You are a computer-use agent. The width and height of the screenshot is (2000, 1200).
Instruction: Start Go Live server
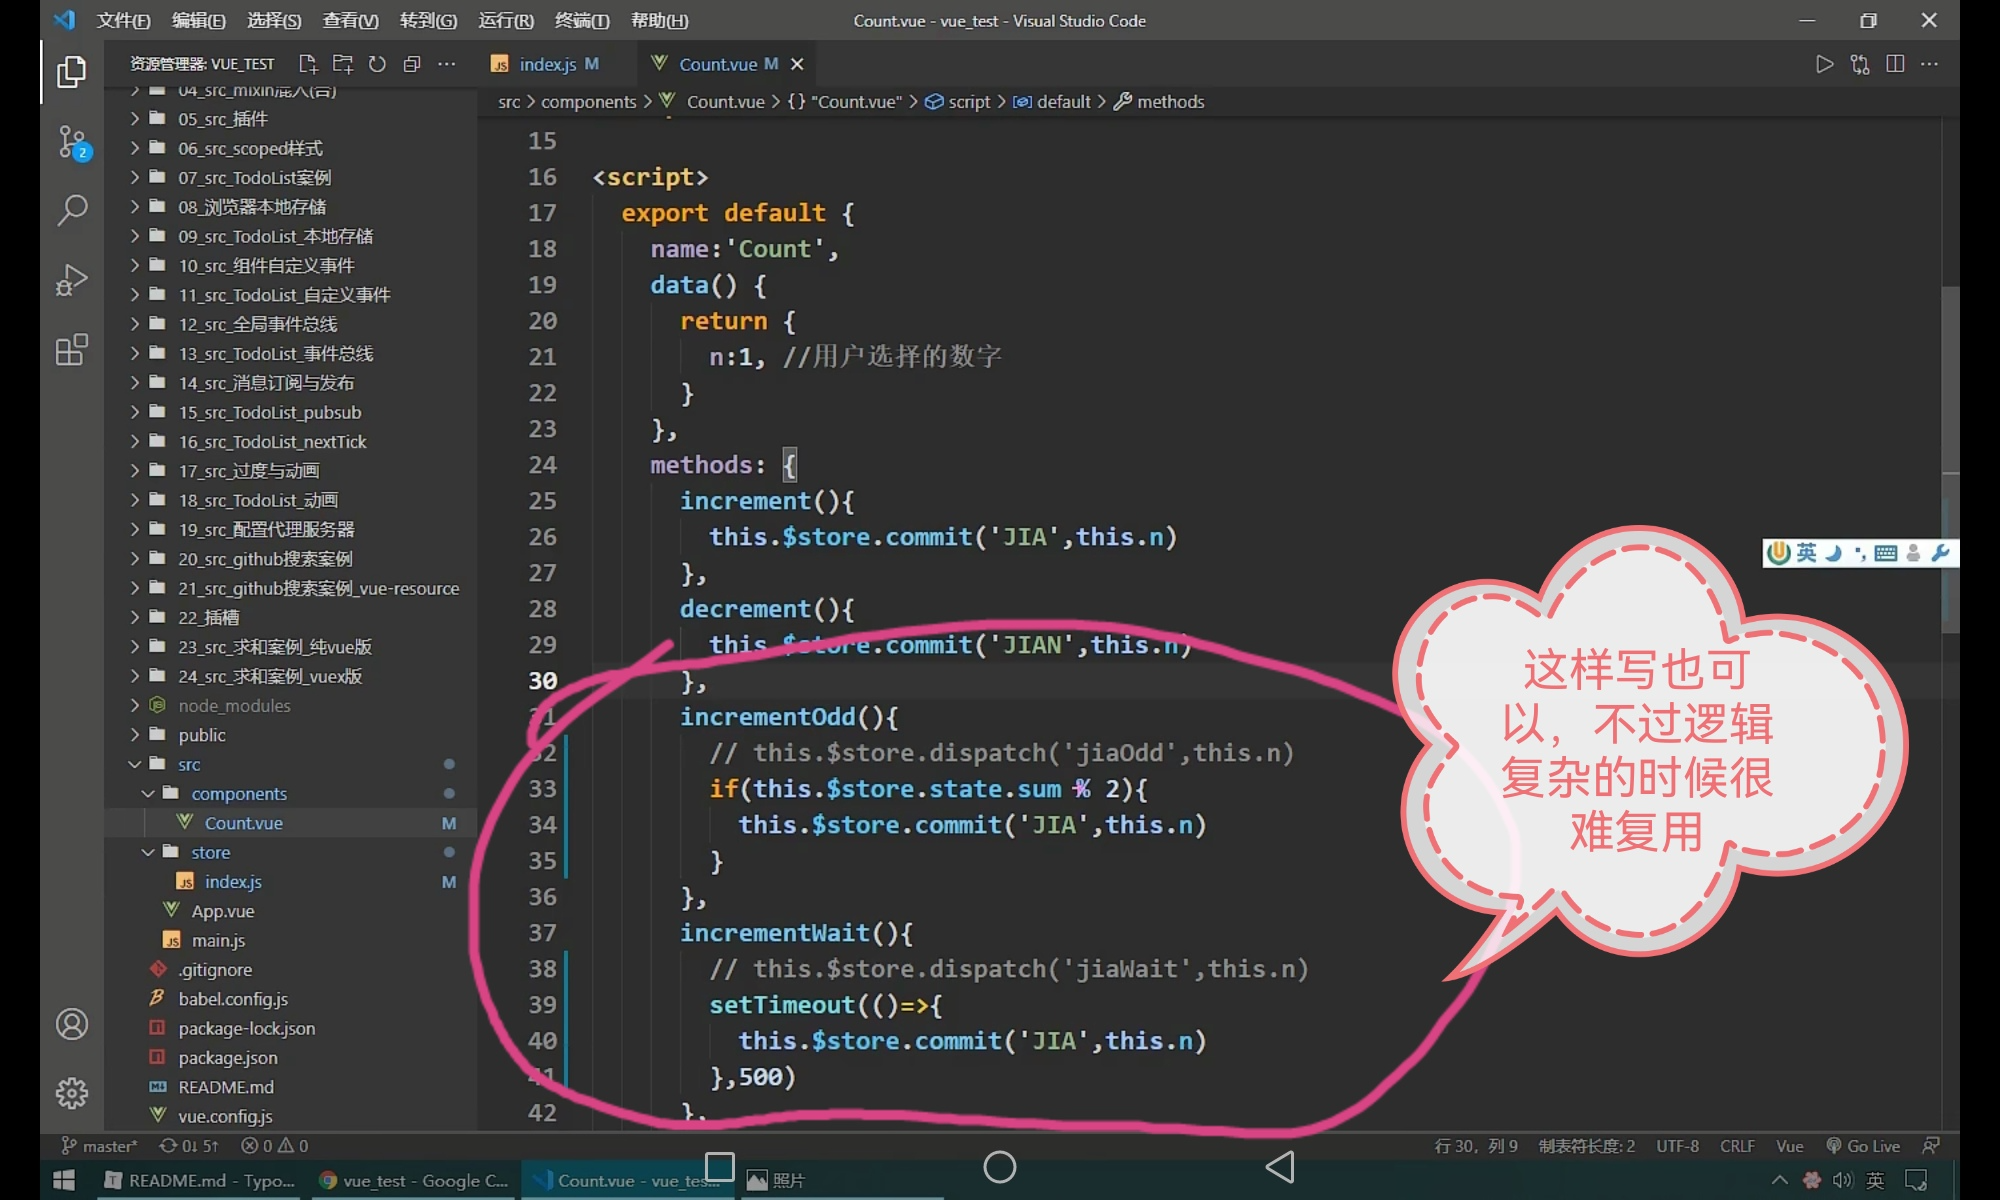pos(1863,1146)
